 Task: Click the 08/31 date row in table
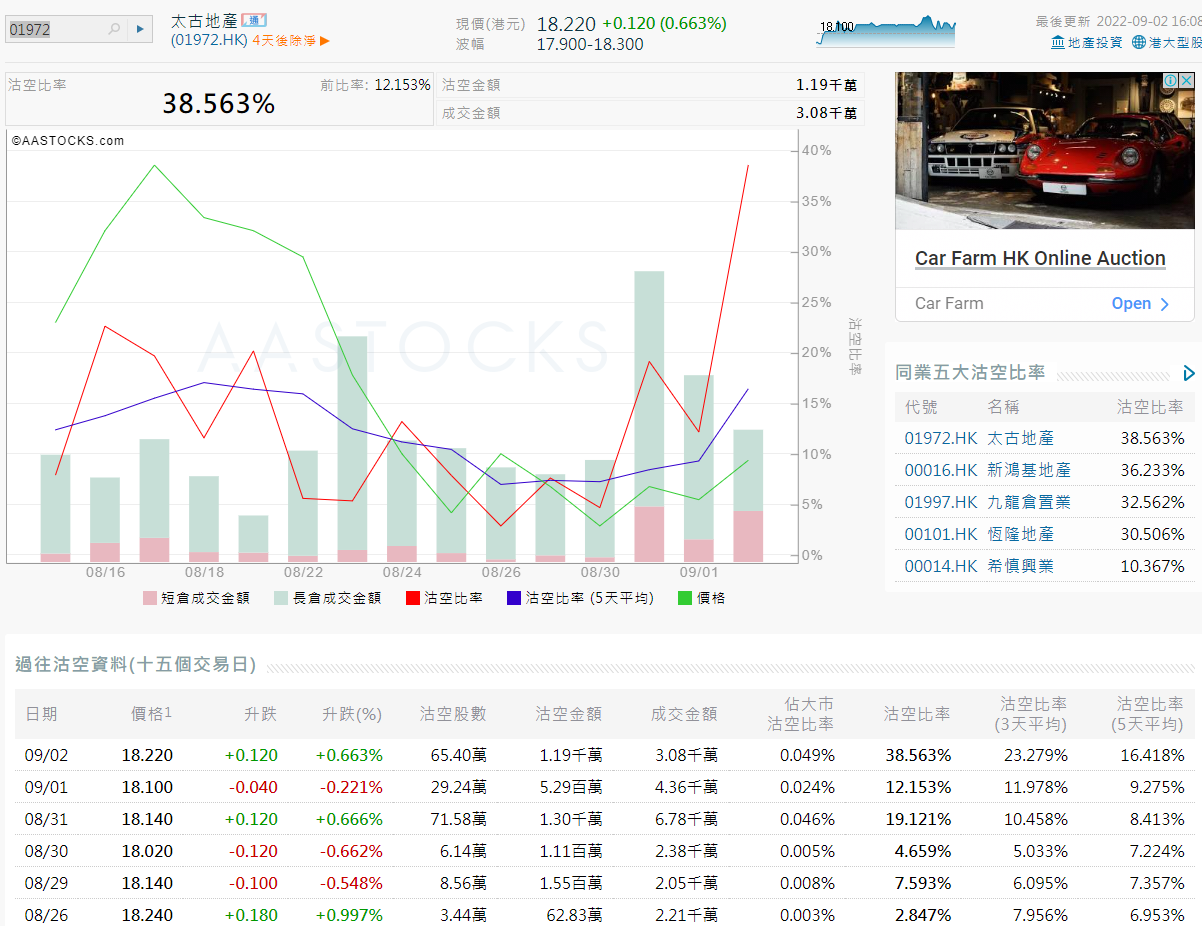604,819
